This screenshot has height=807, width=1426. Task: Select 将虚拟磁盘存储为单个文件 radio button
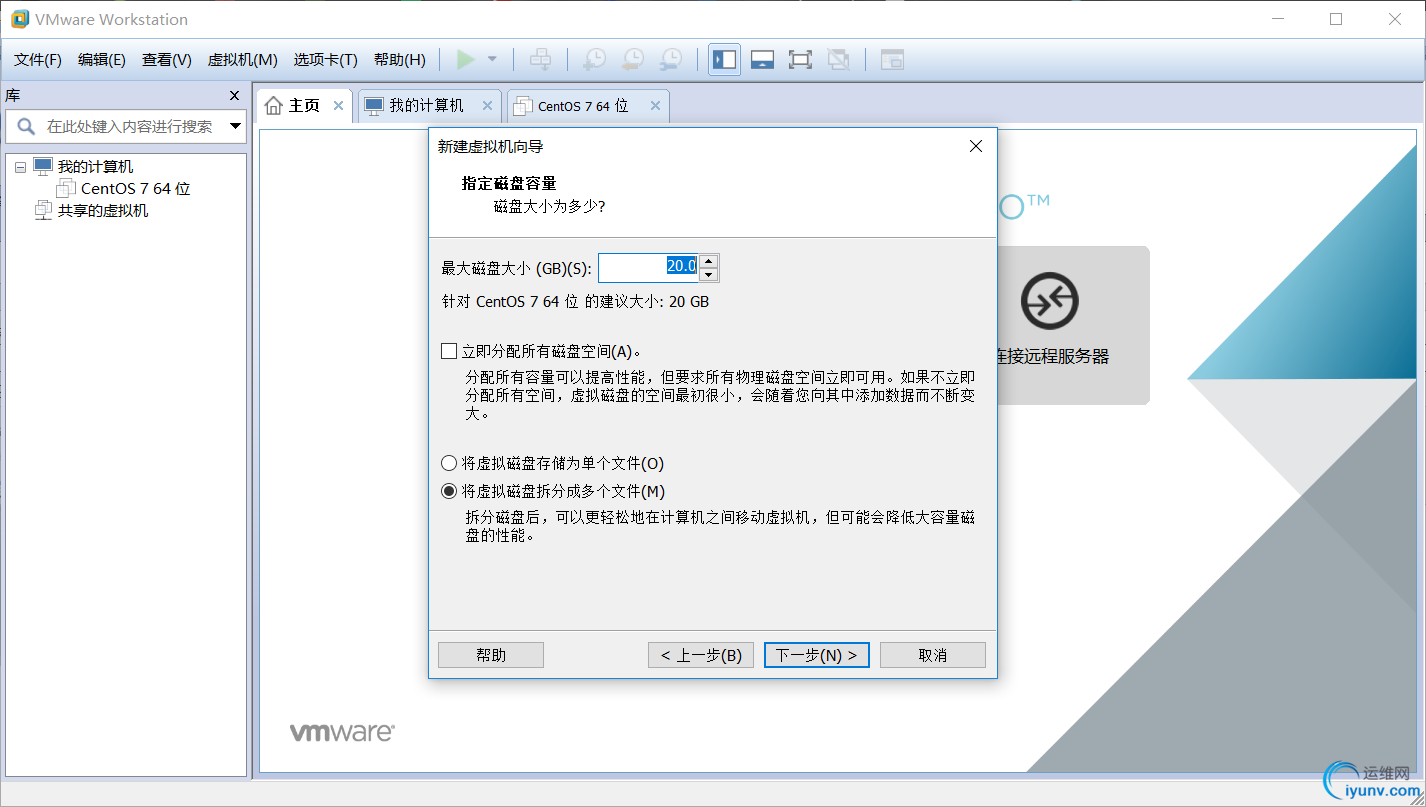click(x=449, y=464)
